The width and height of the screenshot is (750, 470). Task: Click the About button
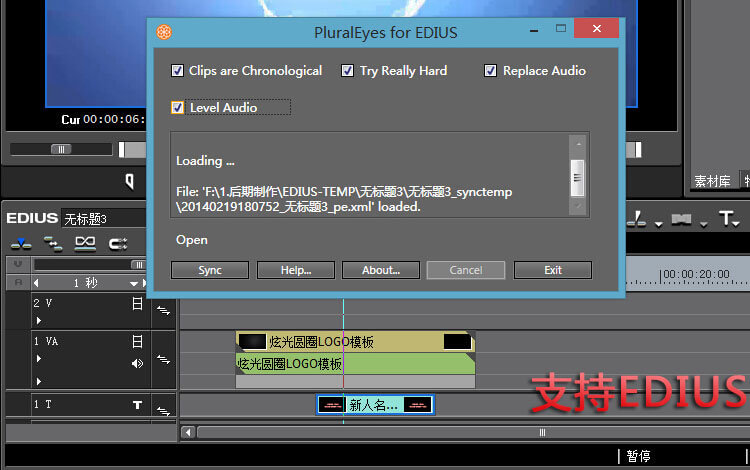click(x=381, y=270)
